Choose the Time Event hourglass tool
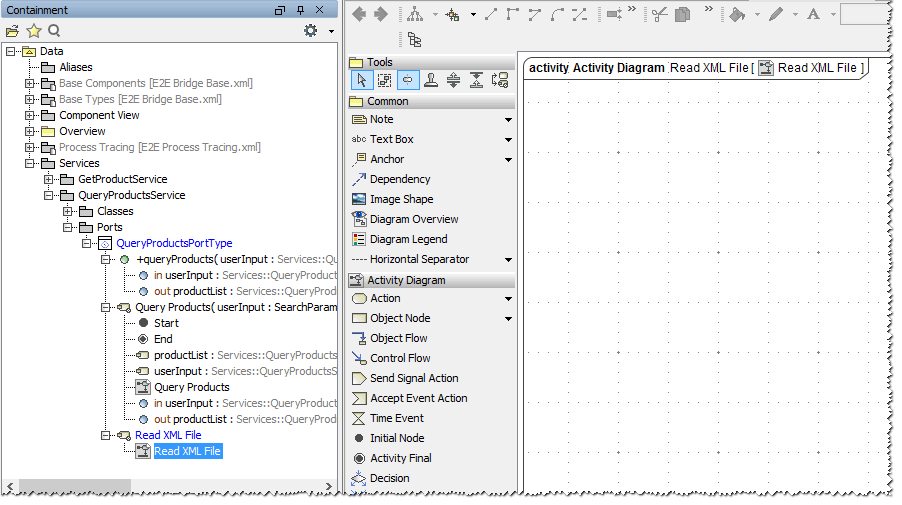This screenshot has height=505, width=902. click(360, 418)
